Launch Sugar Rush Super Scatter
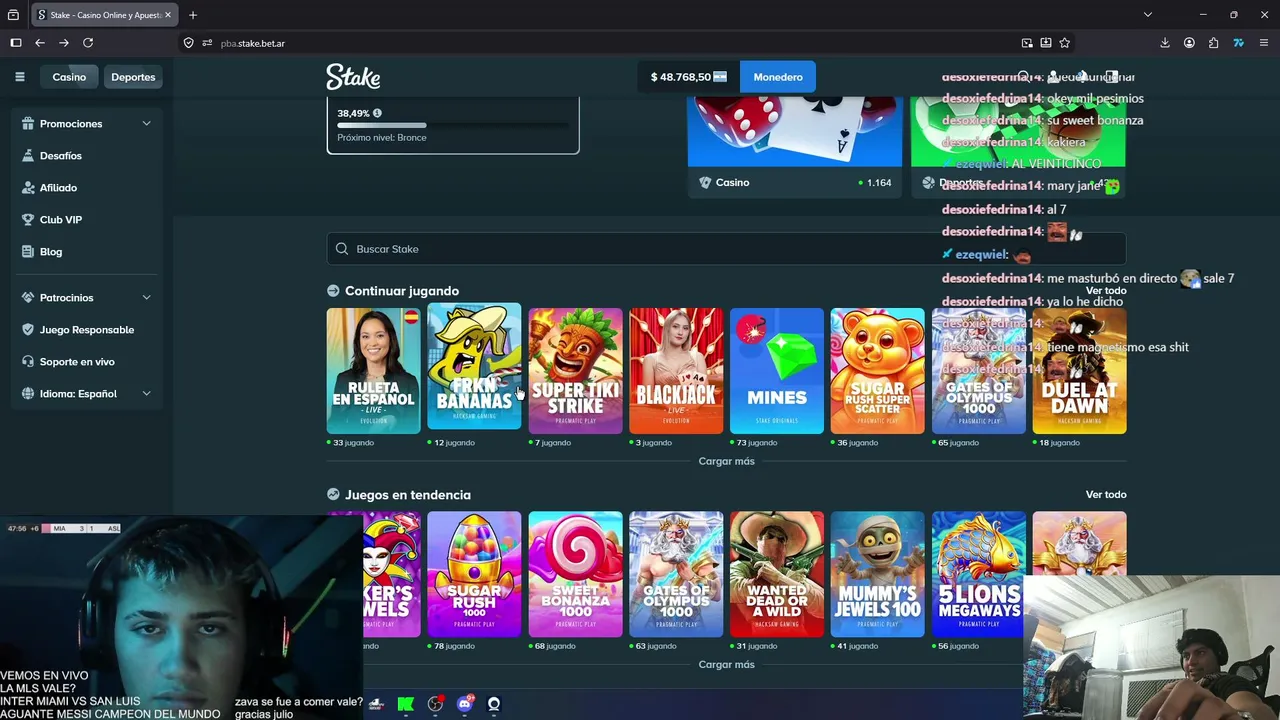The image size is (1280, 720). point(878,370)
